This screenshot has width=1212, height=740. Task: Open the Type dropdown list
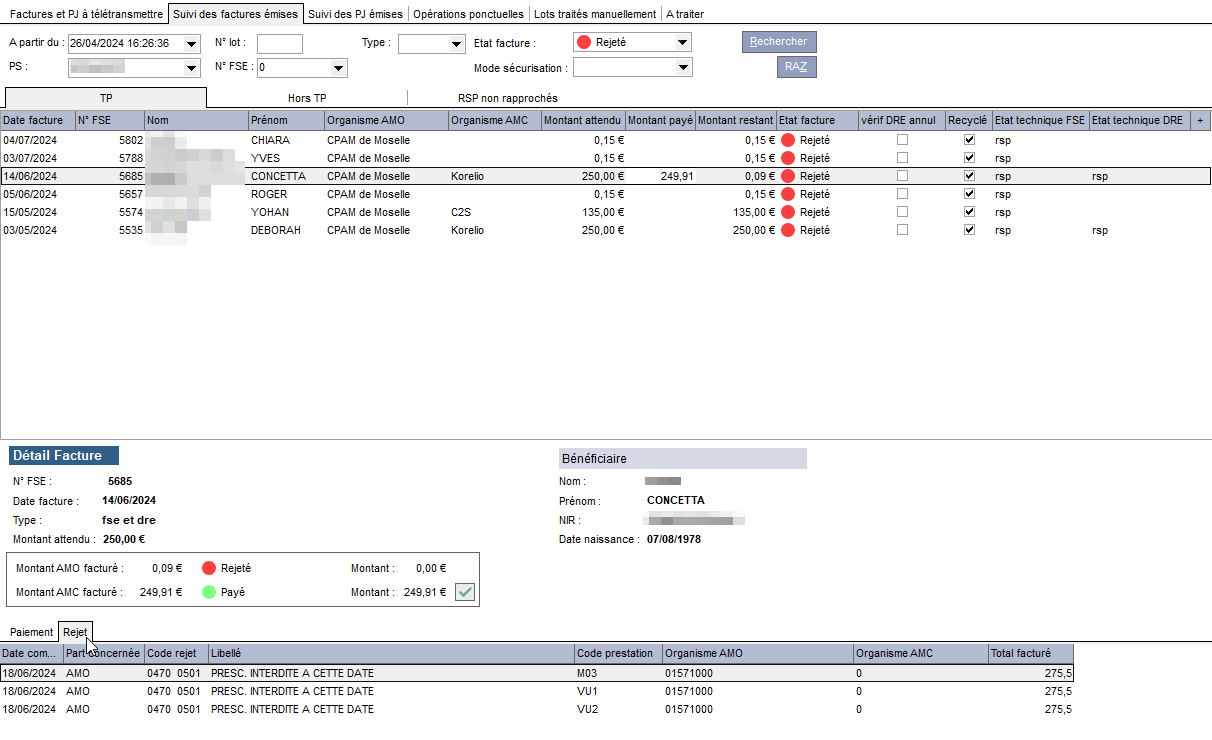(431, 43)
